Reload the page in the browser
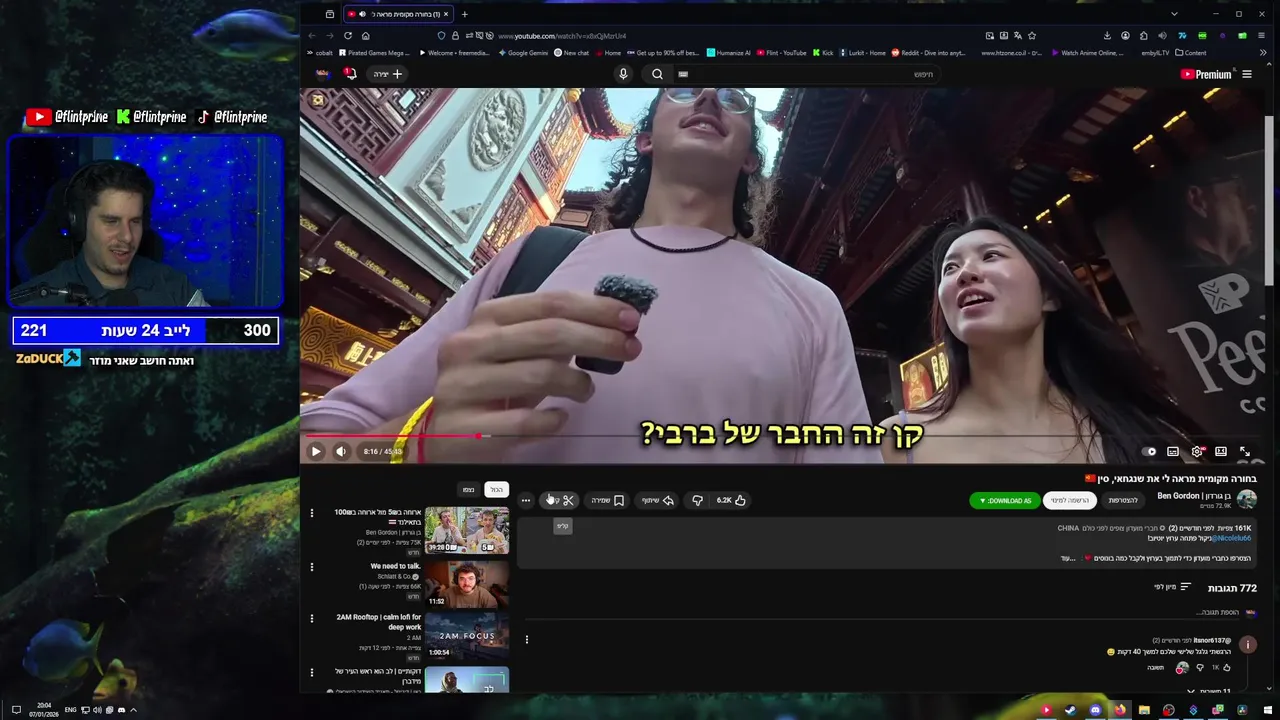The width and height of the screenshot is (1280, 720). [x=348, y=35]
